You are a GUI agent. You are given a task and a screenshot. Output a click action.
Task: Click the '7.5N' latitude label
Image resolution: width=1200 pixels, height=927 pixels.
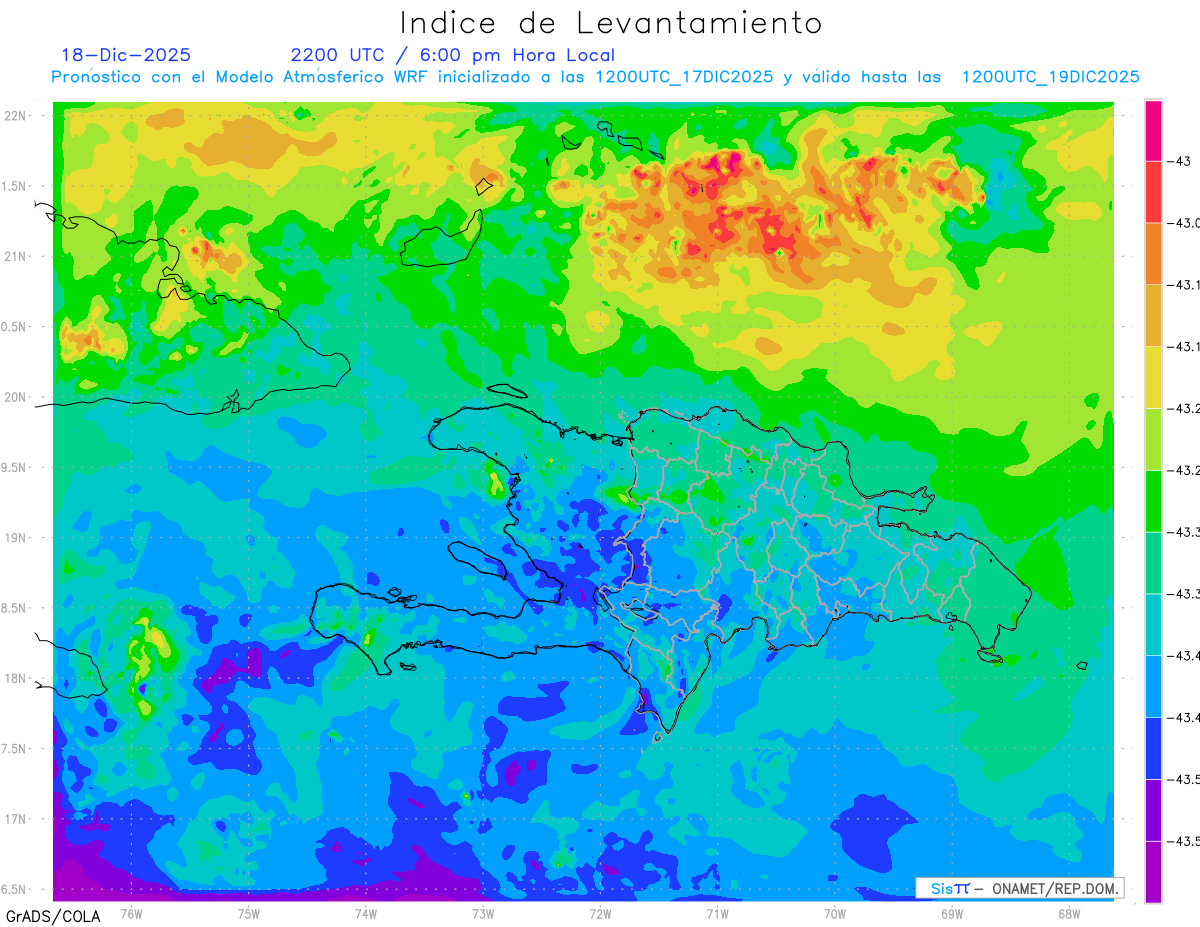[x=16, y=749]
